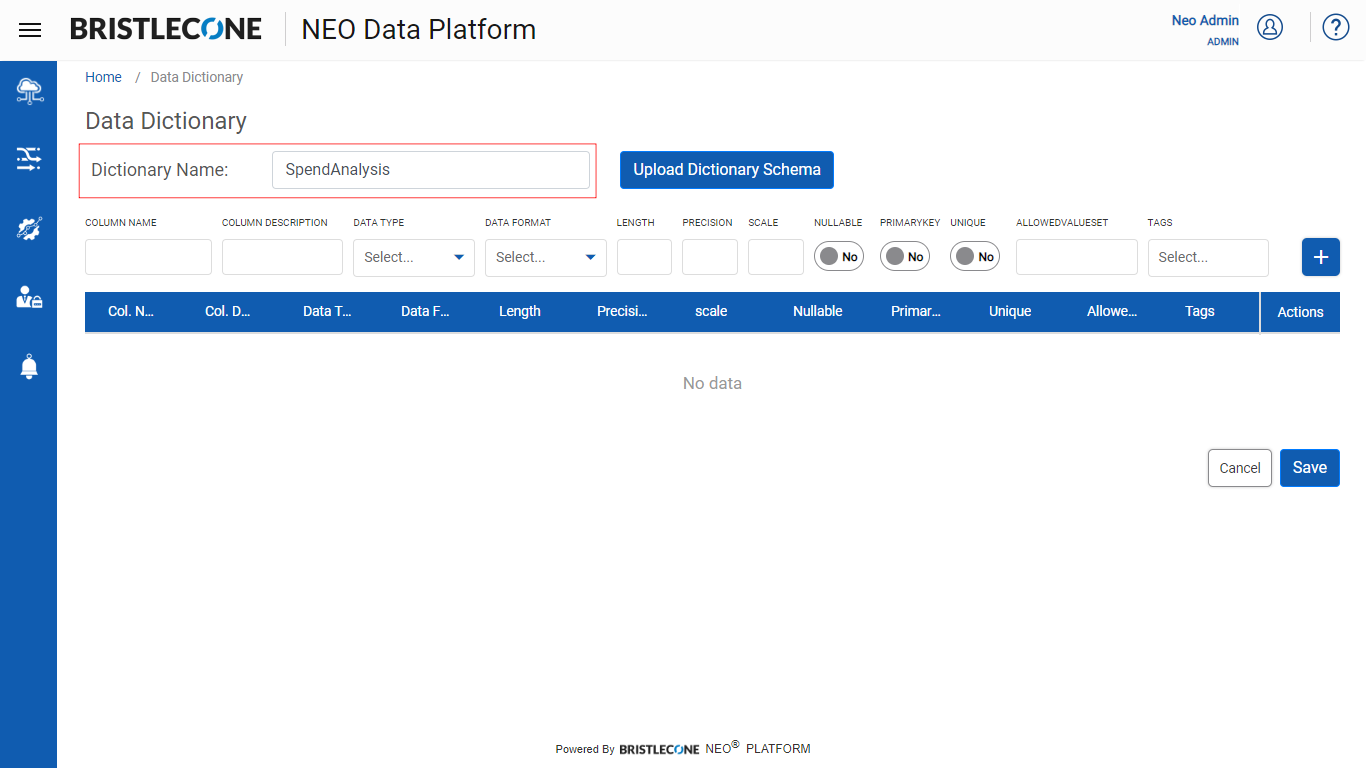Click the Precision input field

pos(710,257)
